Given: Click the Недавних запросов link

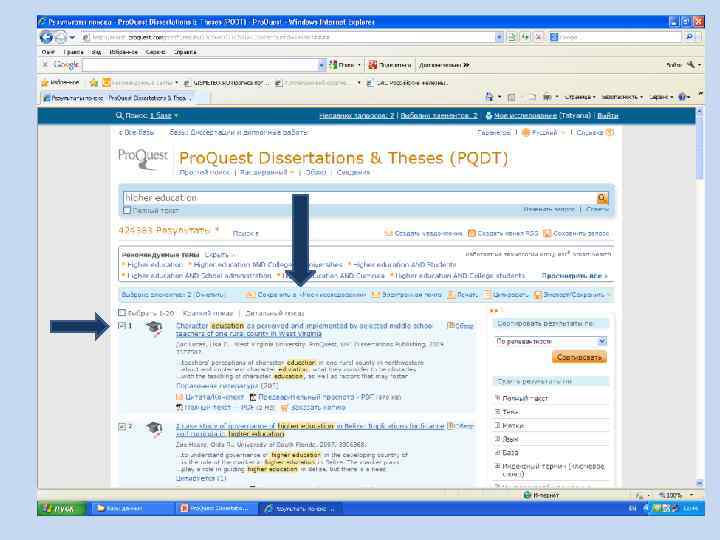Looking at the screenshot, I should coord(357,116).
